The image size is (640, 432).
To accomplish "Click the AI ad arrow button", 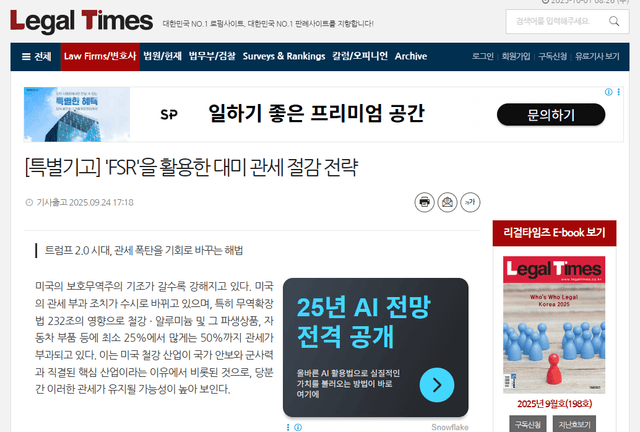I will (437, 385).
